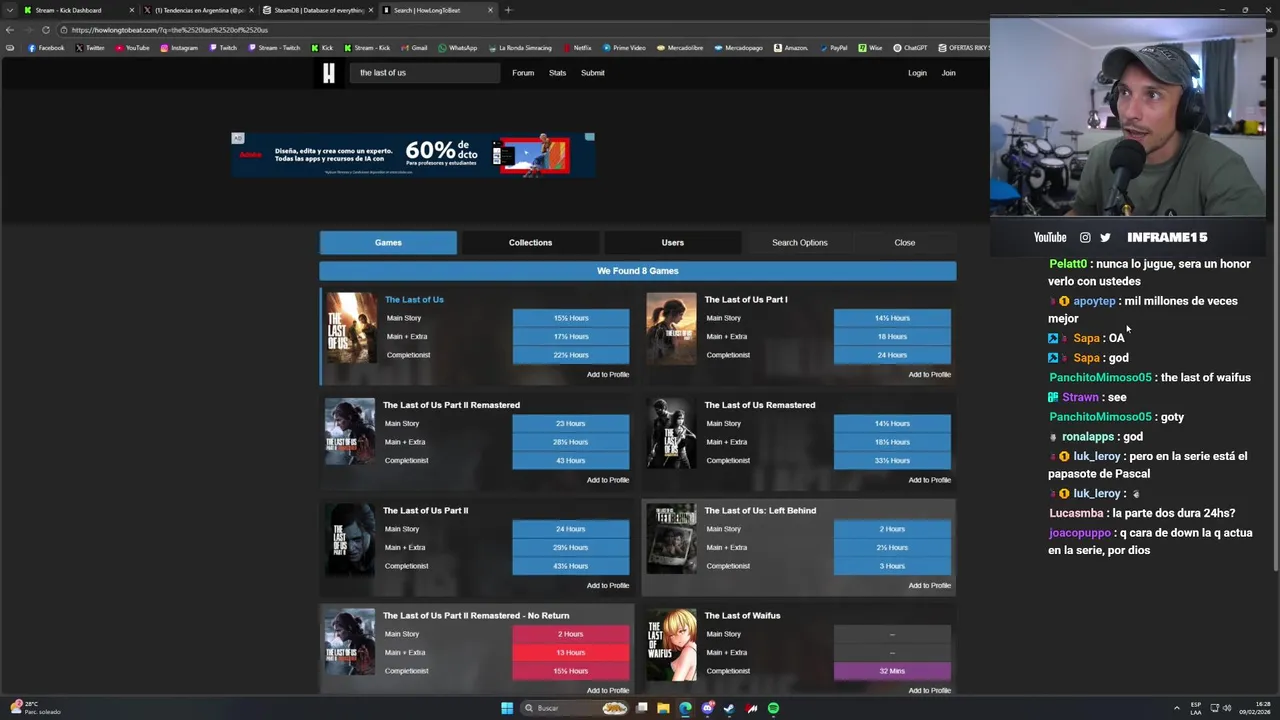Click the Join link

(x=948, y=73)
